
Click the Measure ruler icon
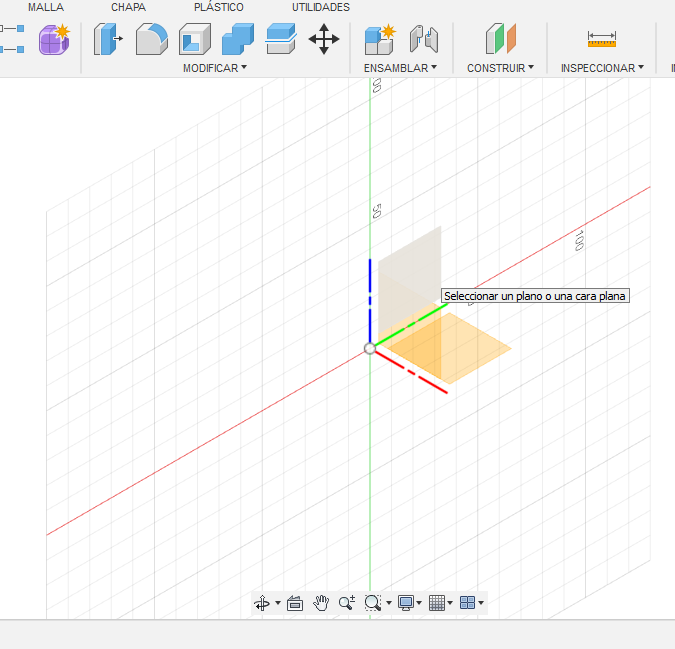coord(602,39)
